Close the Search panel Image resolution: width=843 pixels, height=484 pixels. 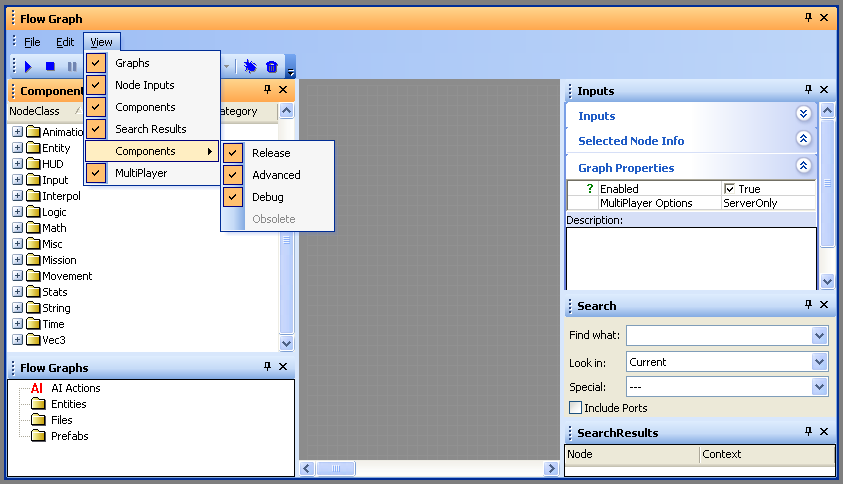pos(824,304)
